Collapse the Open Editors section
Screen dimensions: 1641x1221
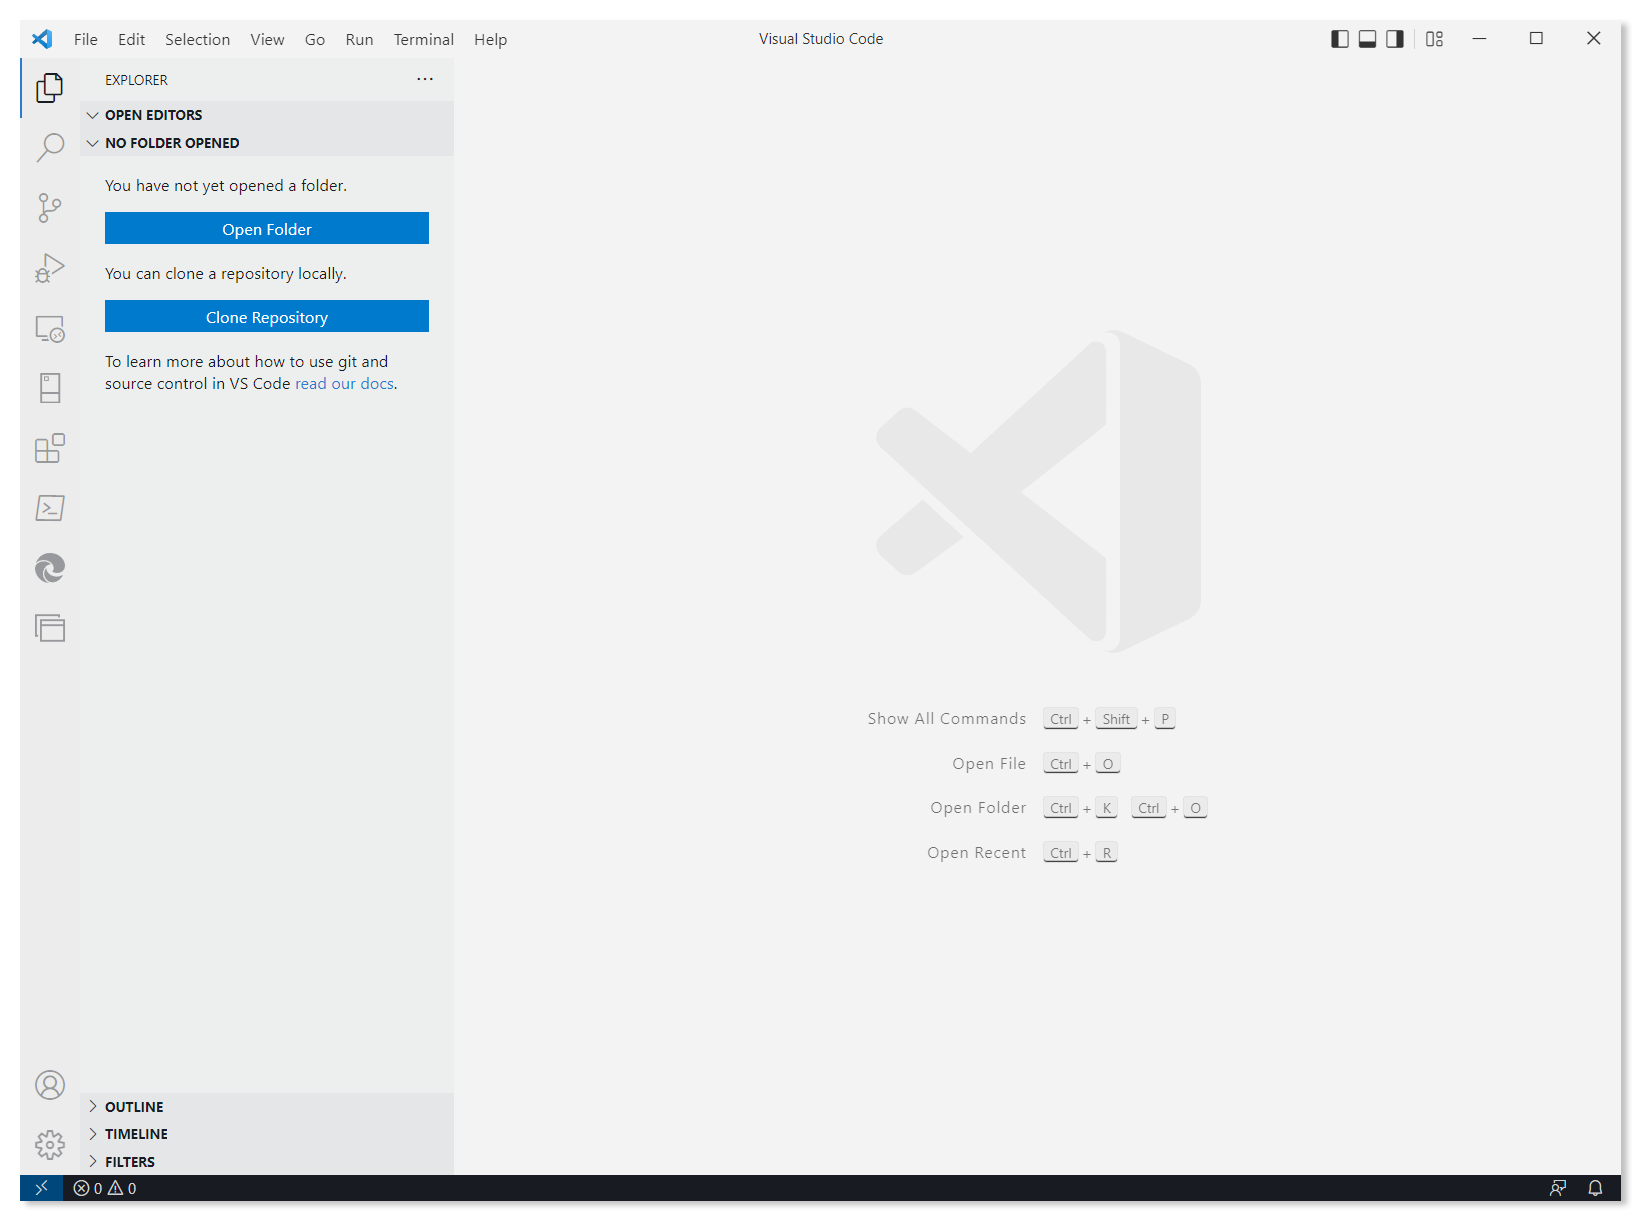(267, 115)
